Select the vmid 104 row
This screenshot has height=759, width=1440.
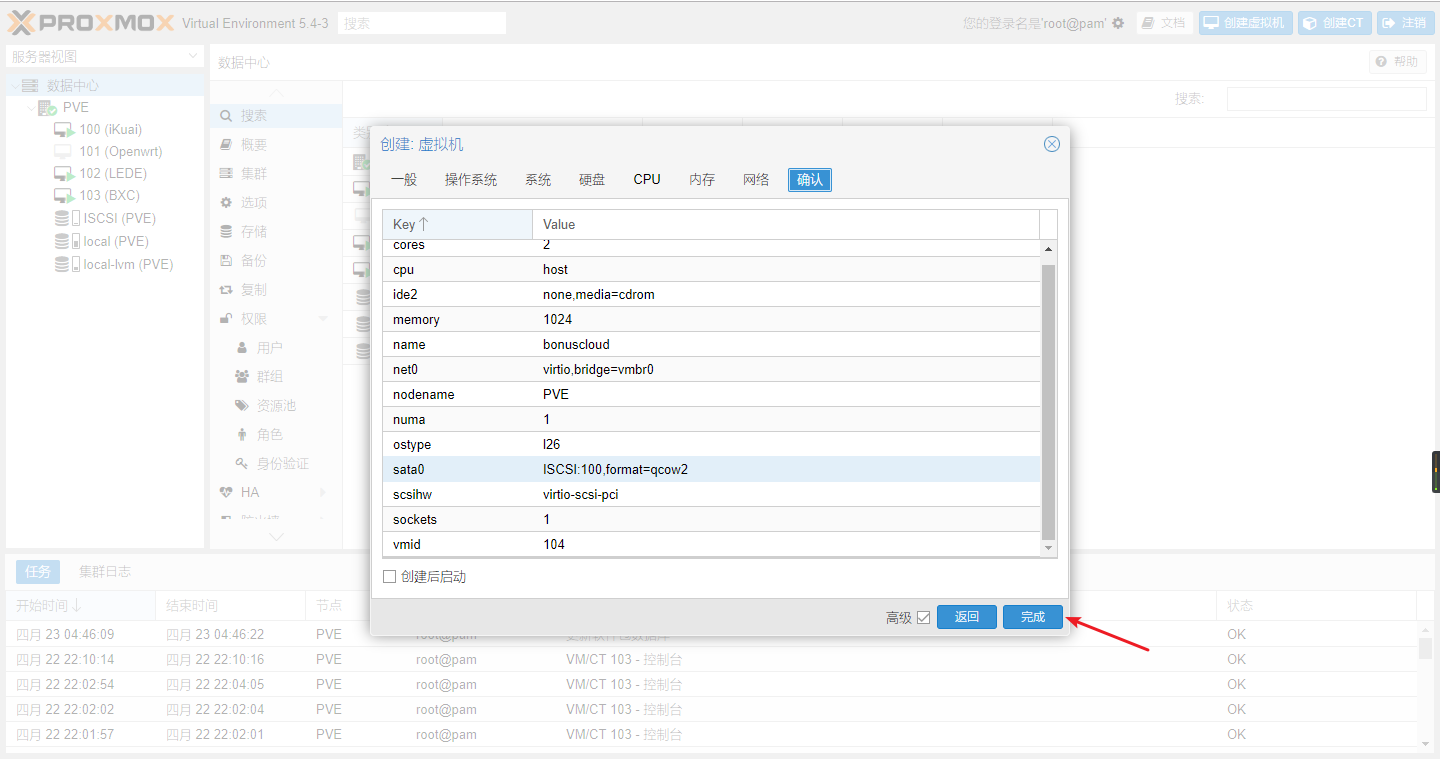tap(712, 544)
